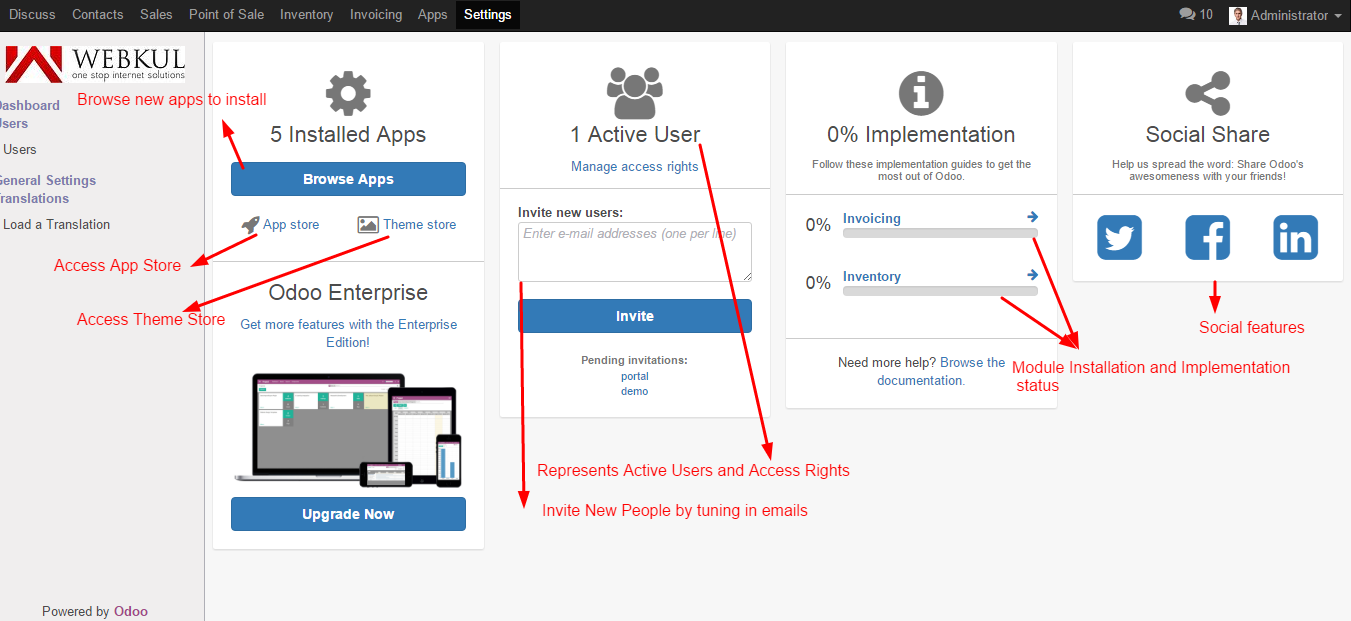Image resolution: width=1351 pixels, height=621 pixels.
Task: Click the rocket icon beside App store
Action: click(250, 225)
